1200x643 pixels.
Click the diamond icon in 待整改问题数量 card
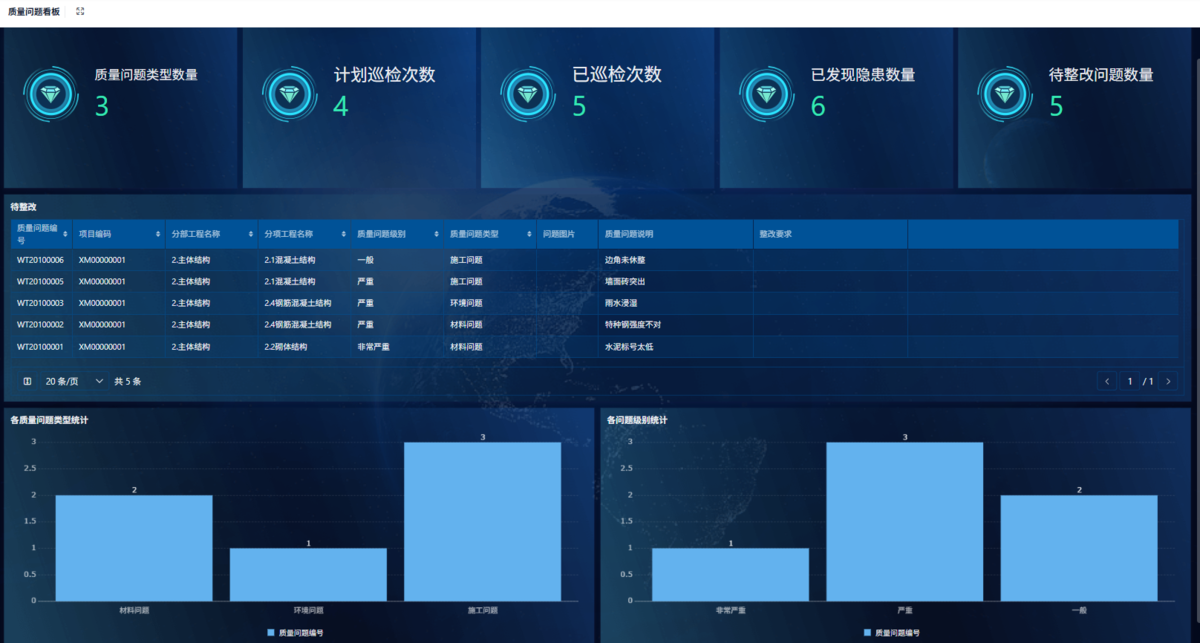(x=1005, y=95)
